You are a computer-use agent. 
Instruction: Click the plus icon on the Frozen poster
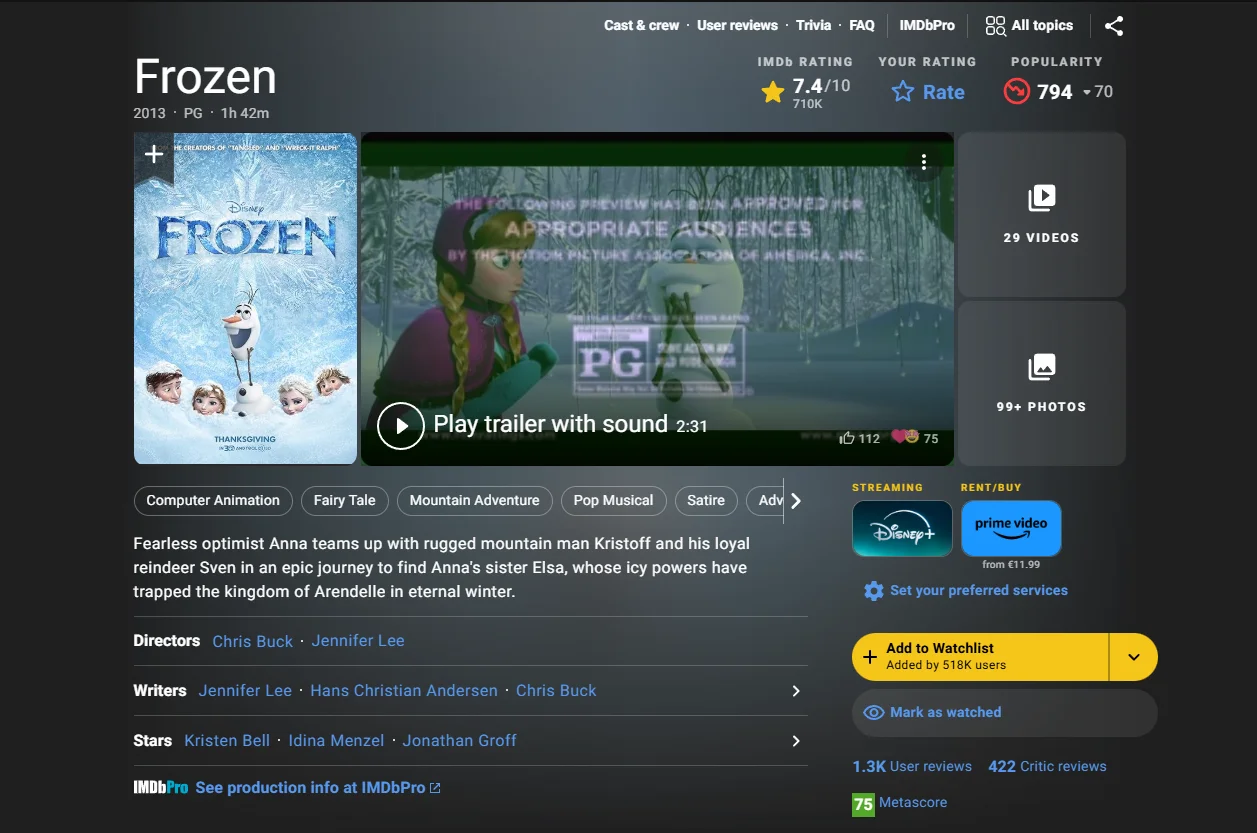152,154
